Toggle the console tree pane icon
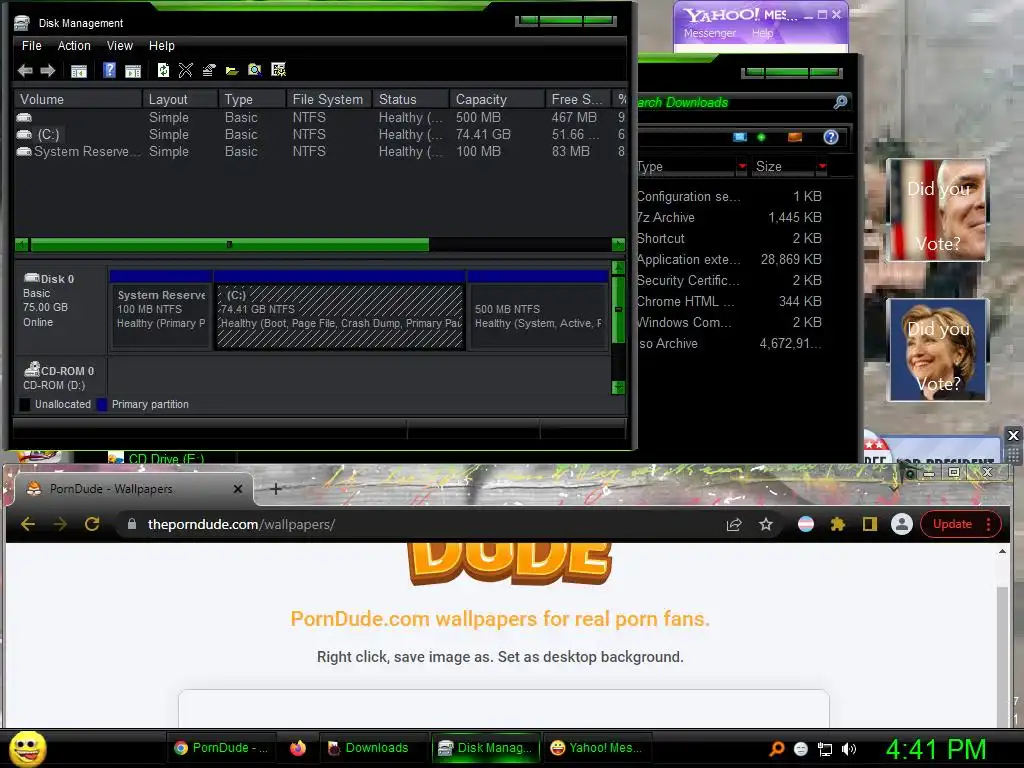Screen dimensions: 1024x768 pyautogui.click(x=78, y=71)
